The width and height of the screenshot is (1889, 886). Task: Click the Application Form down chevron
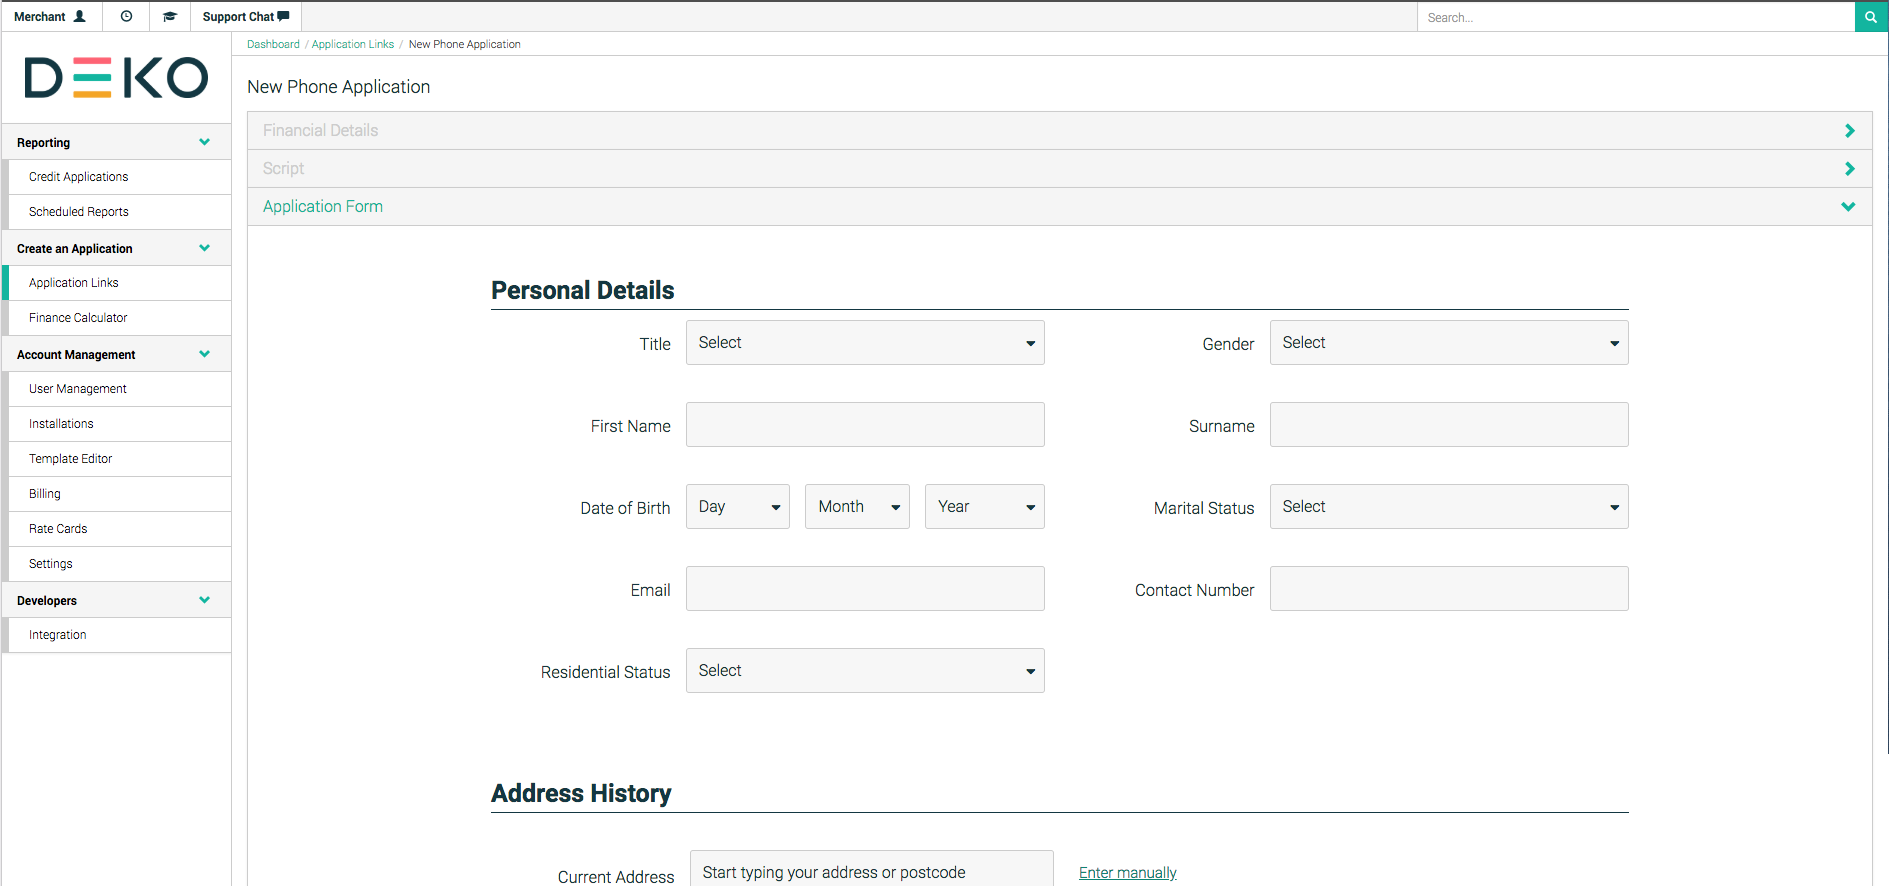point(1848,207)
